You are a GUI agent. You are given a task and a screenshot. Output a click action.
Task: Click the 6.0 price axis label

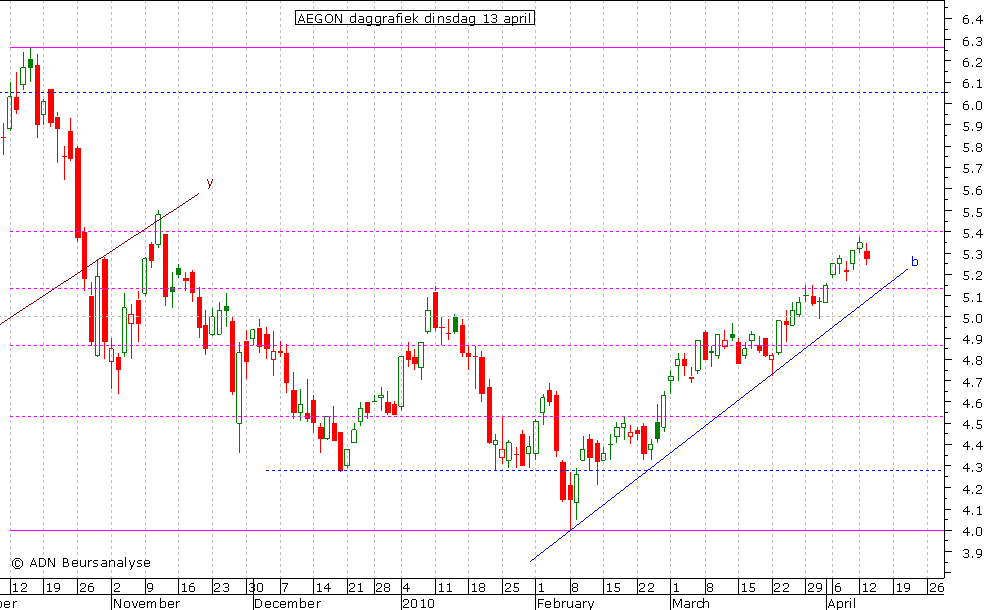[x=972, y=105]
